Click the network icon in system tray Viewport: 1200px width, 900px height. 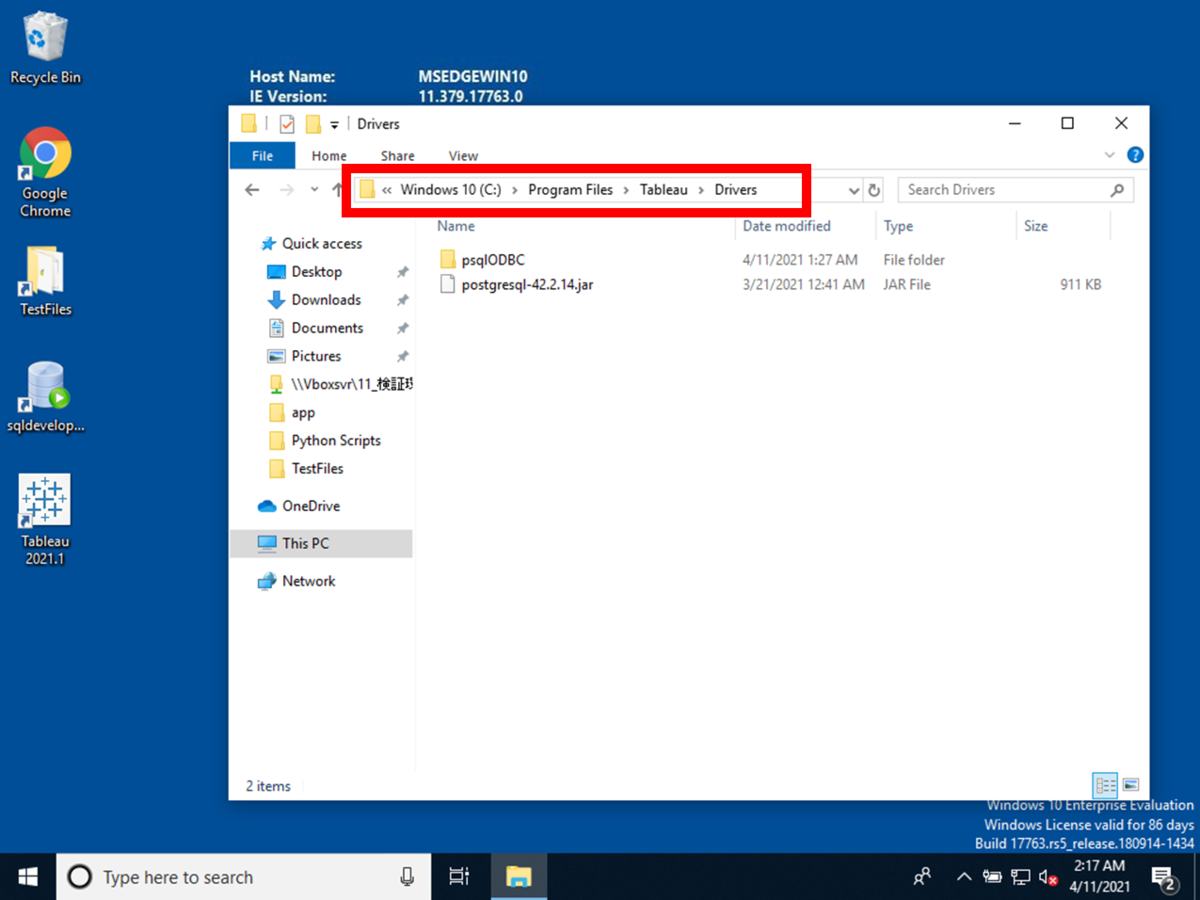coord(1020,877)
